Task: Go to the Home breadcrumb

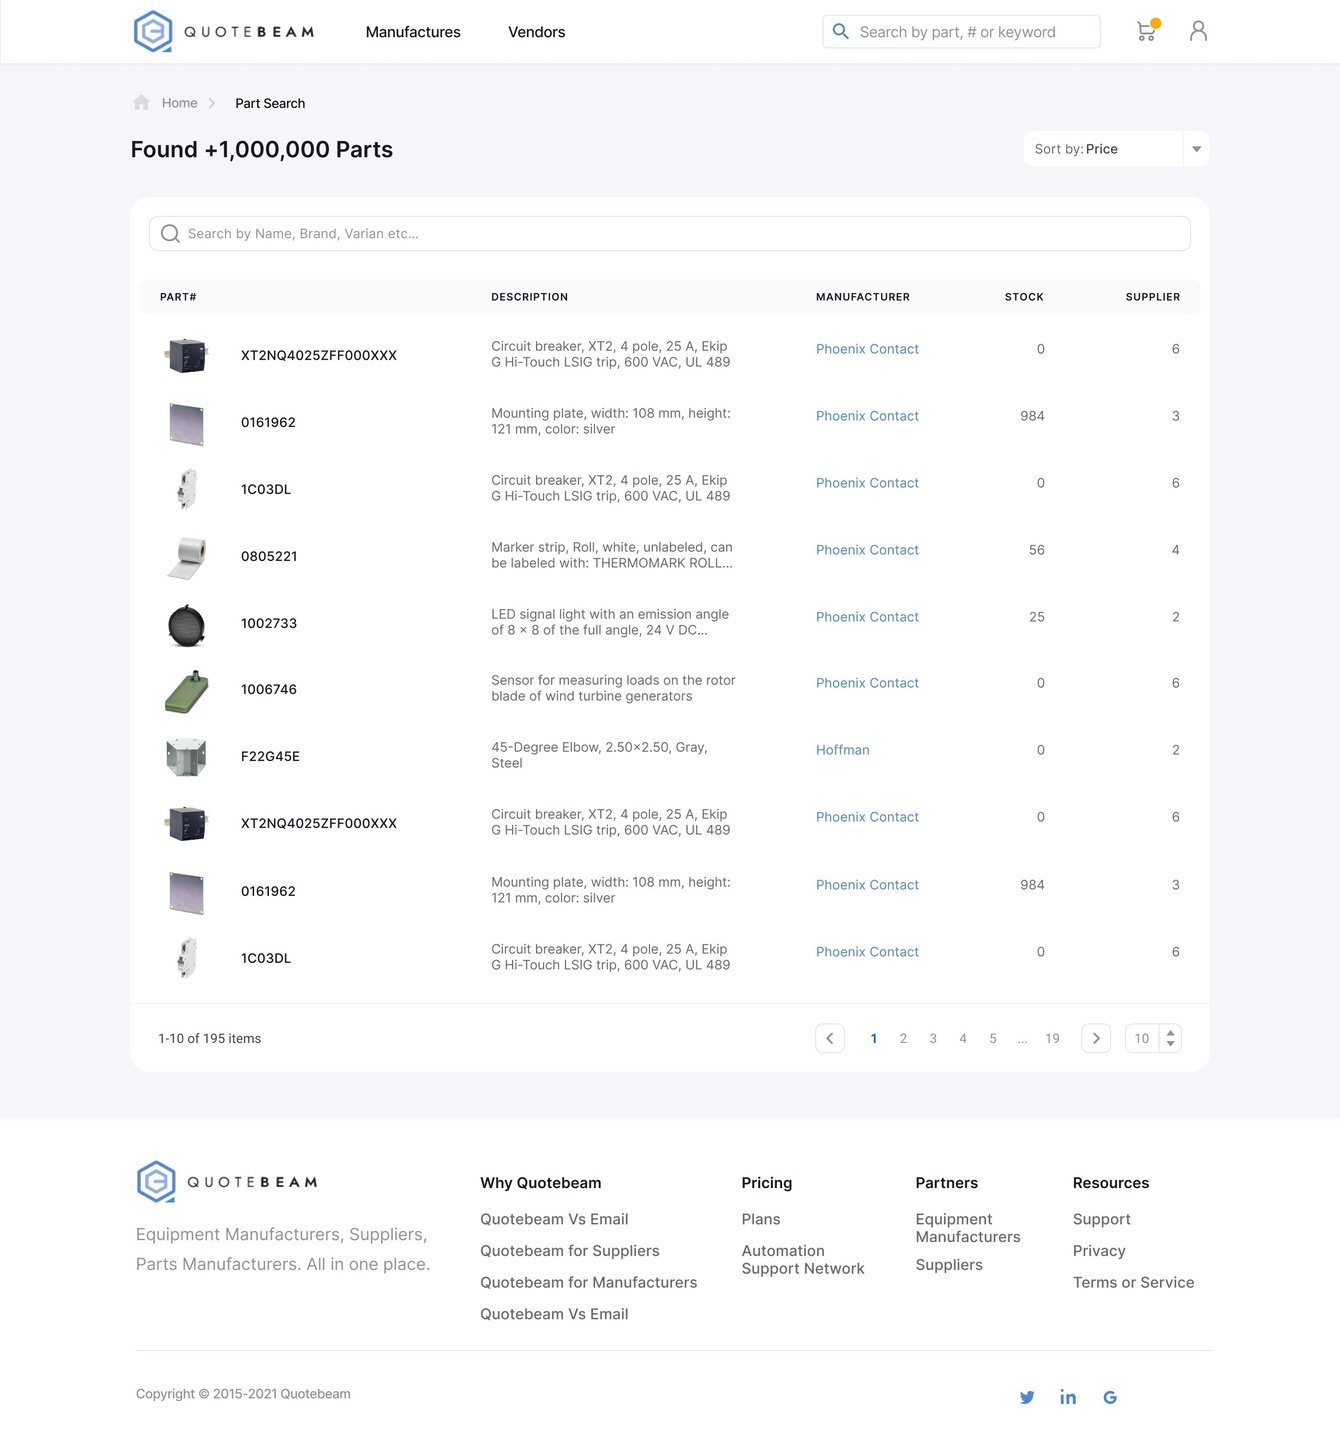Action: click(x=180, y=103)
